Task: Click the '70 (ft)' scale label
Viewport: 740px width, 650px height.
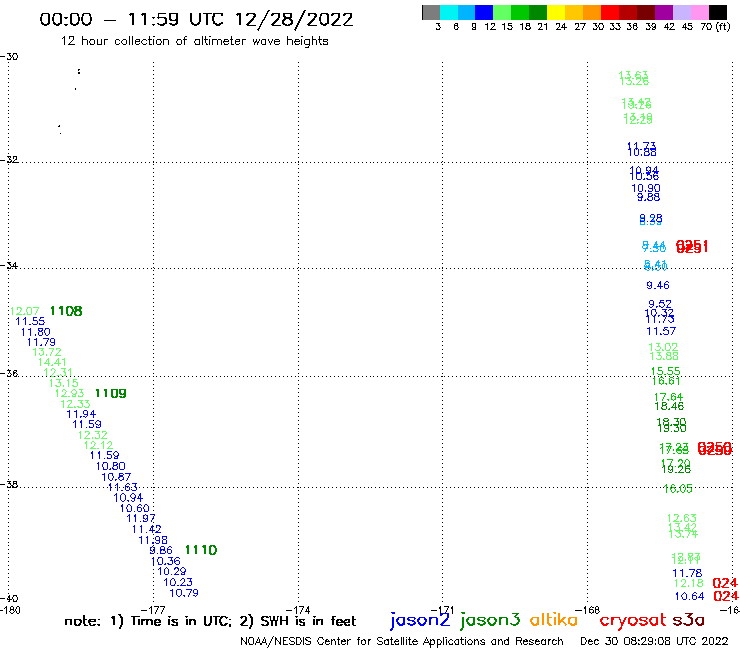Action: coord(715,26)
